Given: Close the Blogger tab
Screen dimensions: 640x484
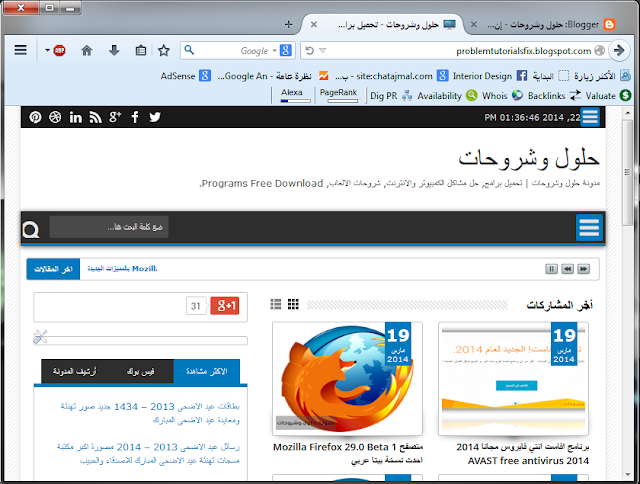Looking at the screenshot, I should pos(474,24).
